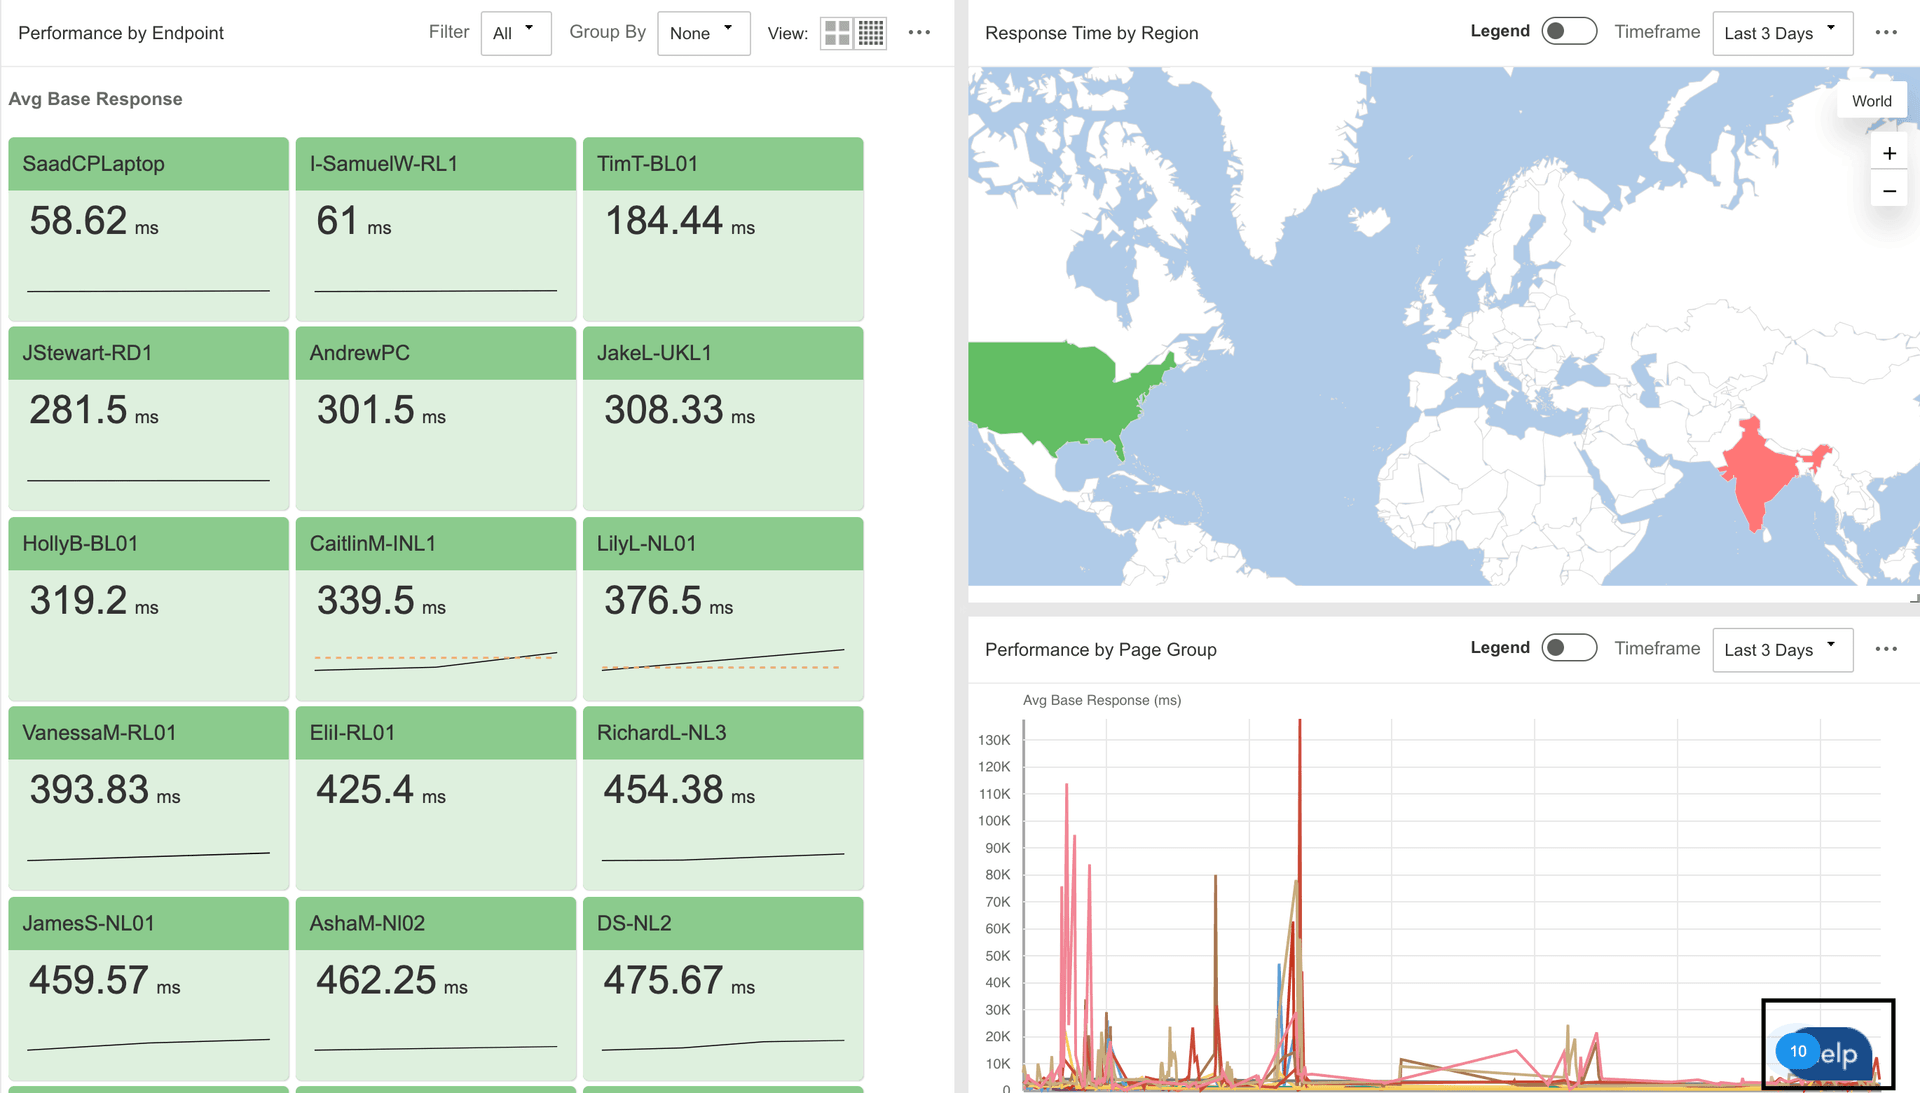Screen dimensions: 1920x1093
Task: Open Performance by Endpoint more options menu
Action: click(919, 33)
